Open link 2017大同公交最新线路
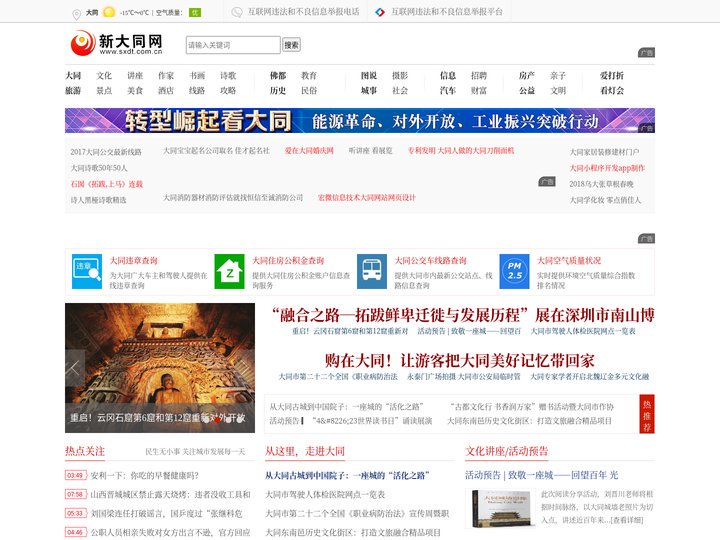Image resolution: width=720 pixels, height=540 pixels. (106, 152)
